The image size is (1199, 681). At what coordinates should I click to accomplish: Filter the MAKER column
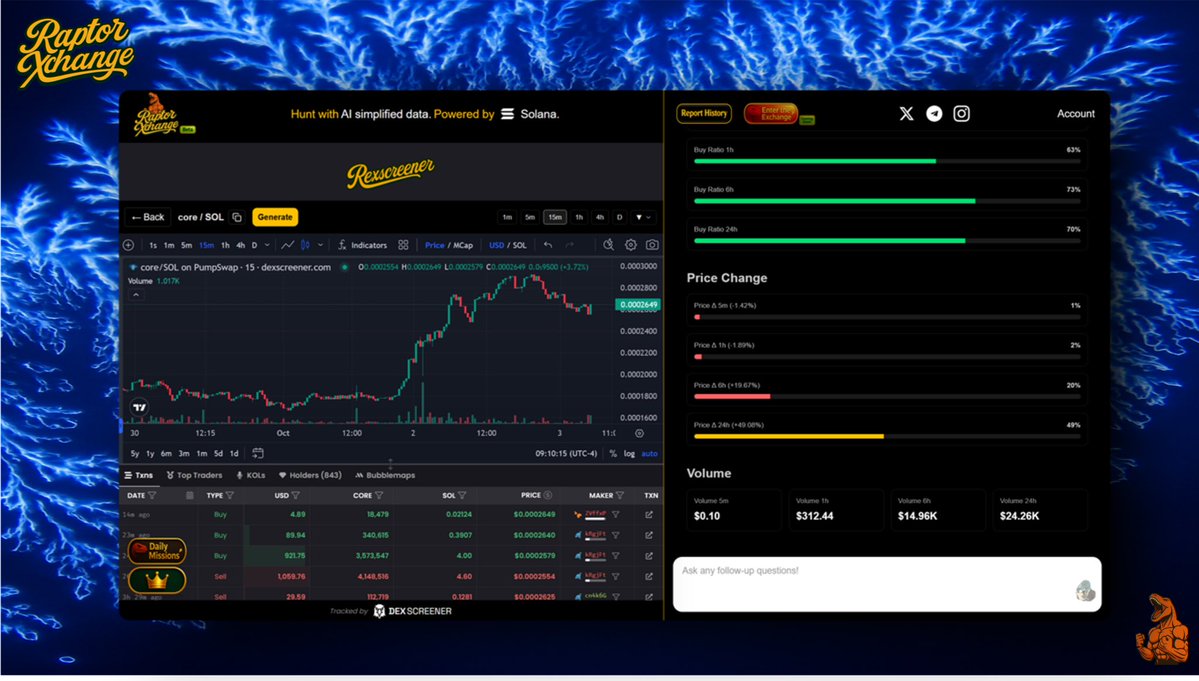619,495
